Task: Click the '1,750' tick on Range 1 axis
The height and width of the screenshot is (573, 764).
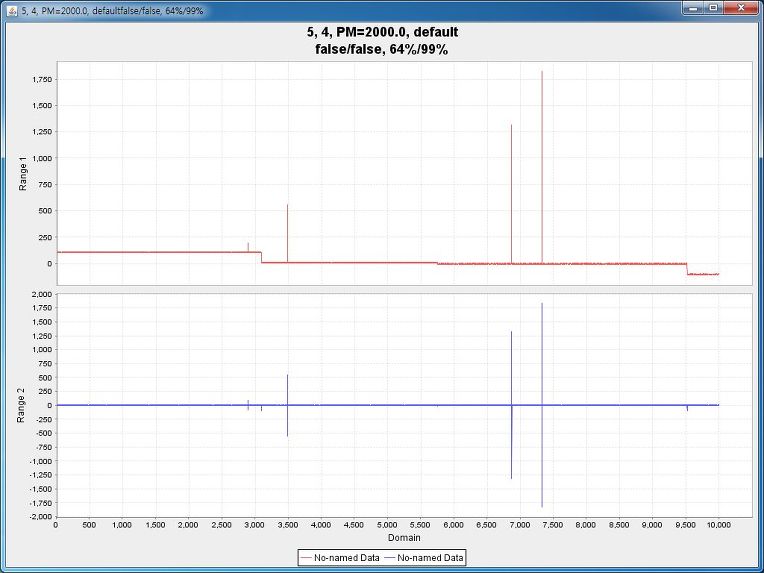Action: pyautogui.click(x=42, y=79)
